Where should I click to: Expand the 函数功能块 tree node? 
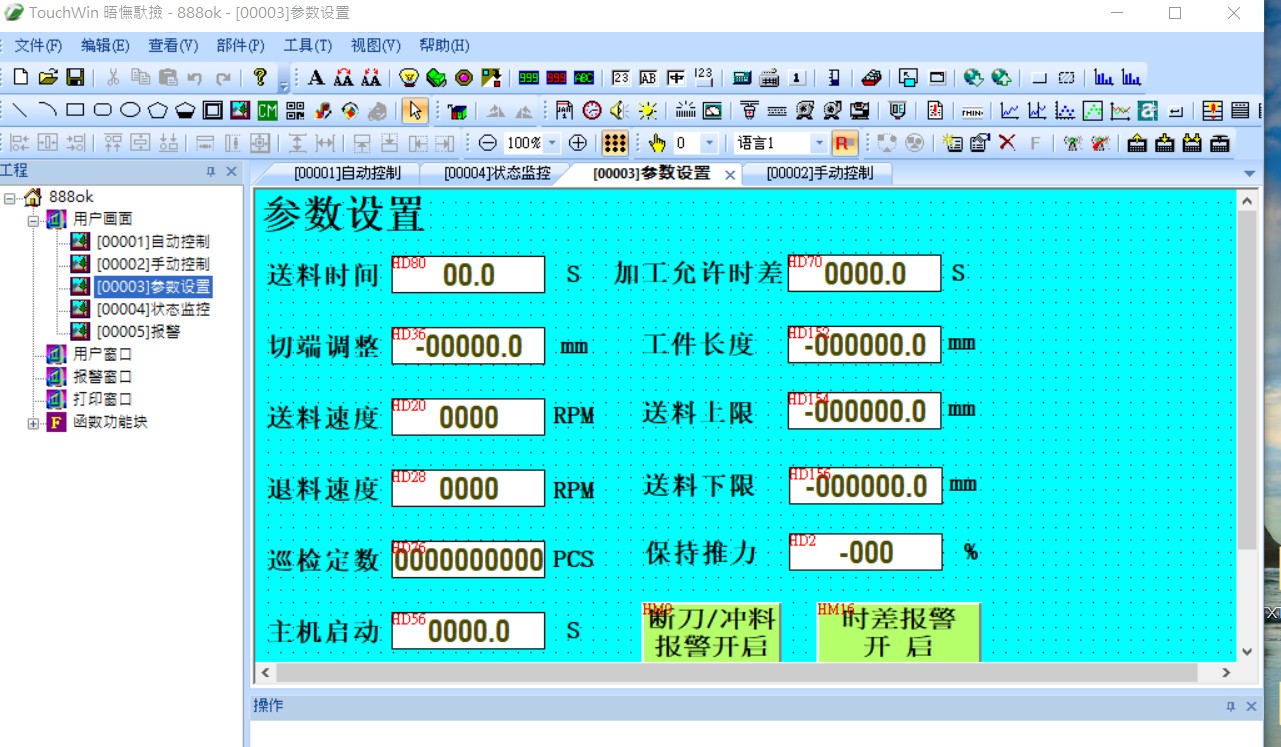pyautogui.click(x=34, y=423)
